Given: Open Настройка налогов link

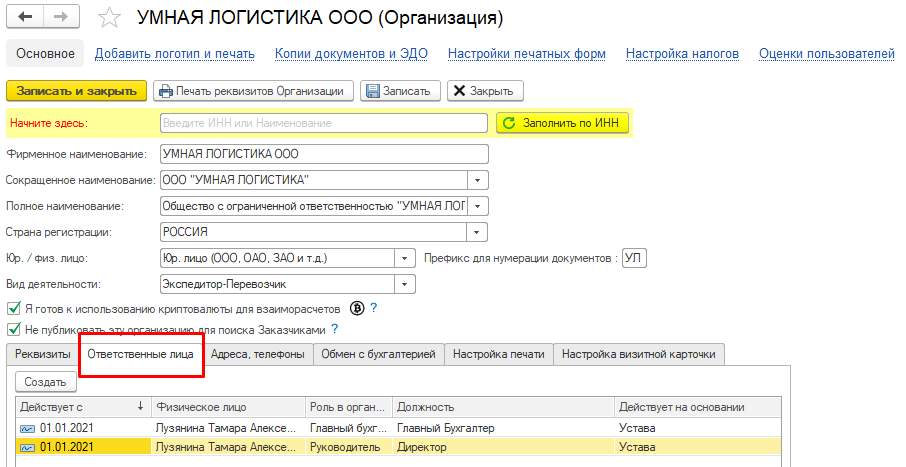Looking at the screenshot, I should point(682,54).
